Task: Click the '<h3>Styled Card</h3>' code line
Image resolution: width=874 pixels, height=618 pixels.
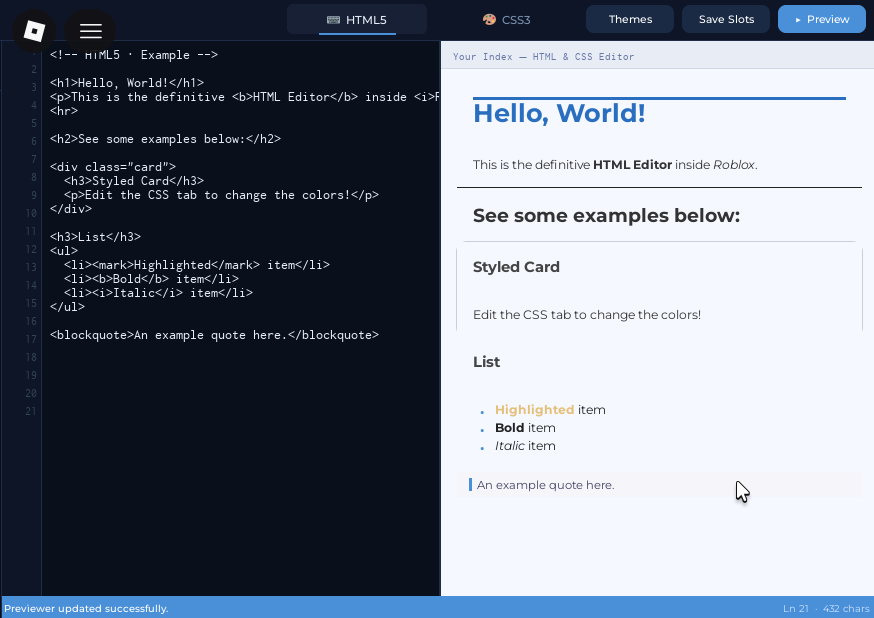Action: pyautogui.click(x=134, y=181)
